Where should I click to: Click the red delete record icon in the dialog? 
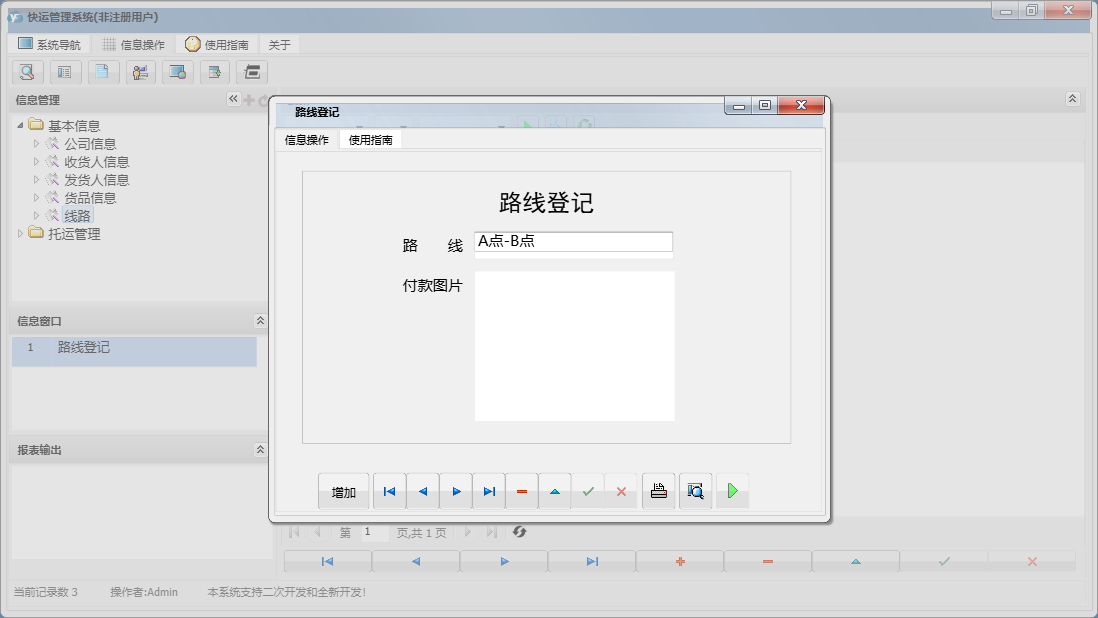pos(522,491)
